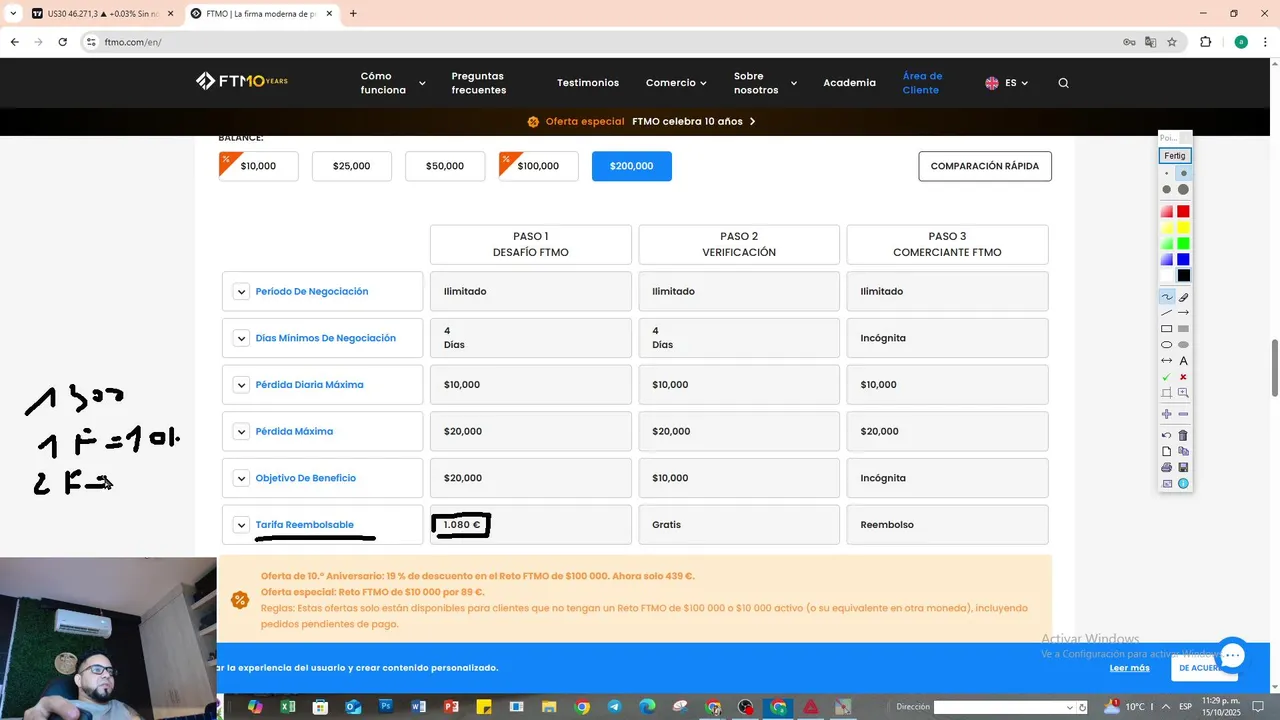Open the live chat bubble

[x=1232, y=656]
